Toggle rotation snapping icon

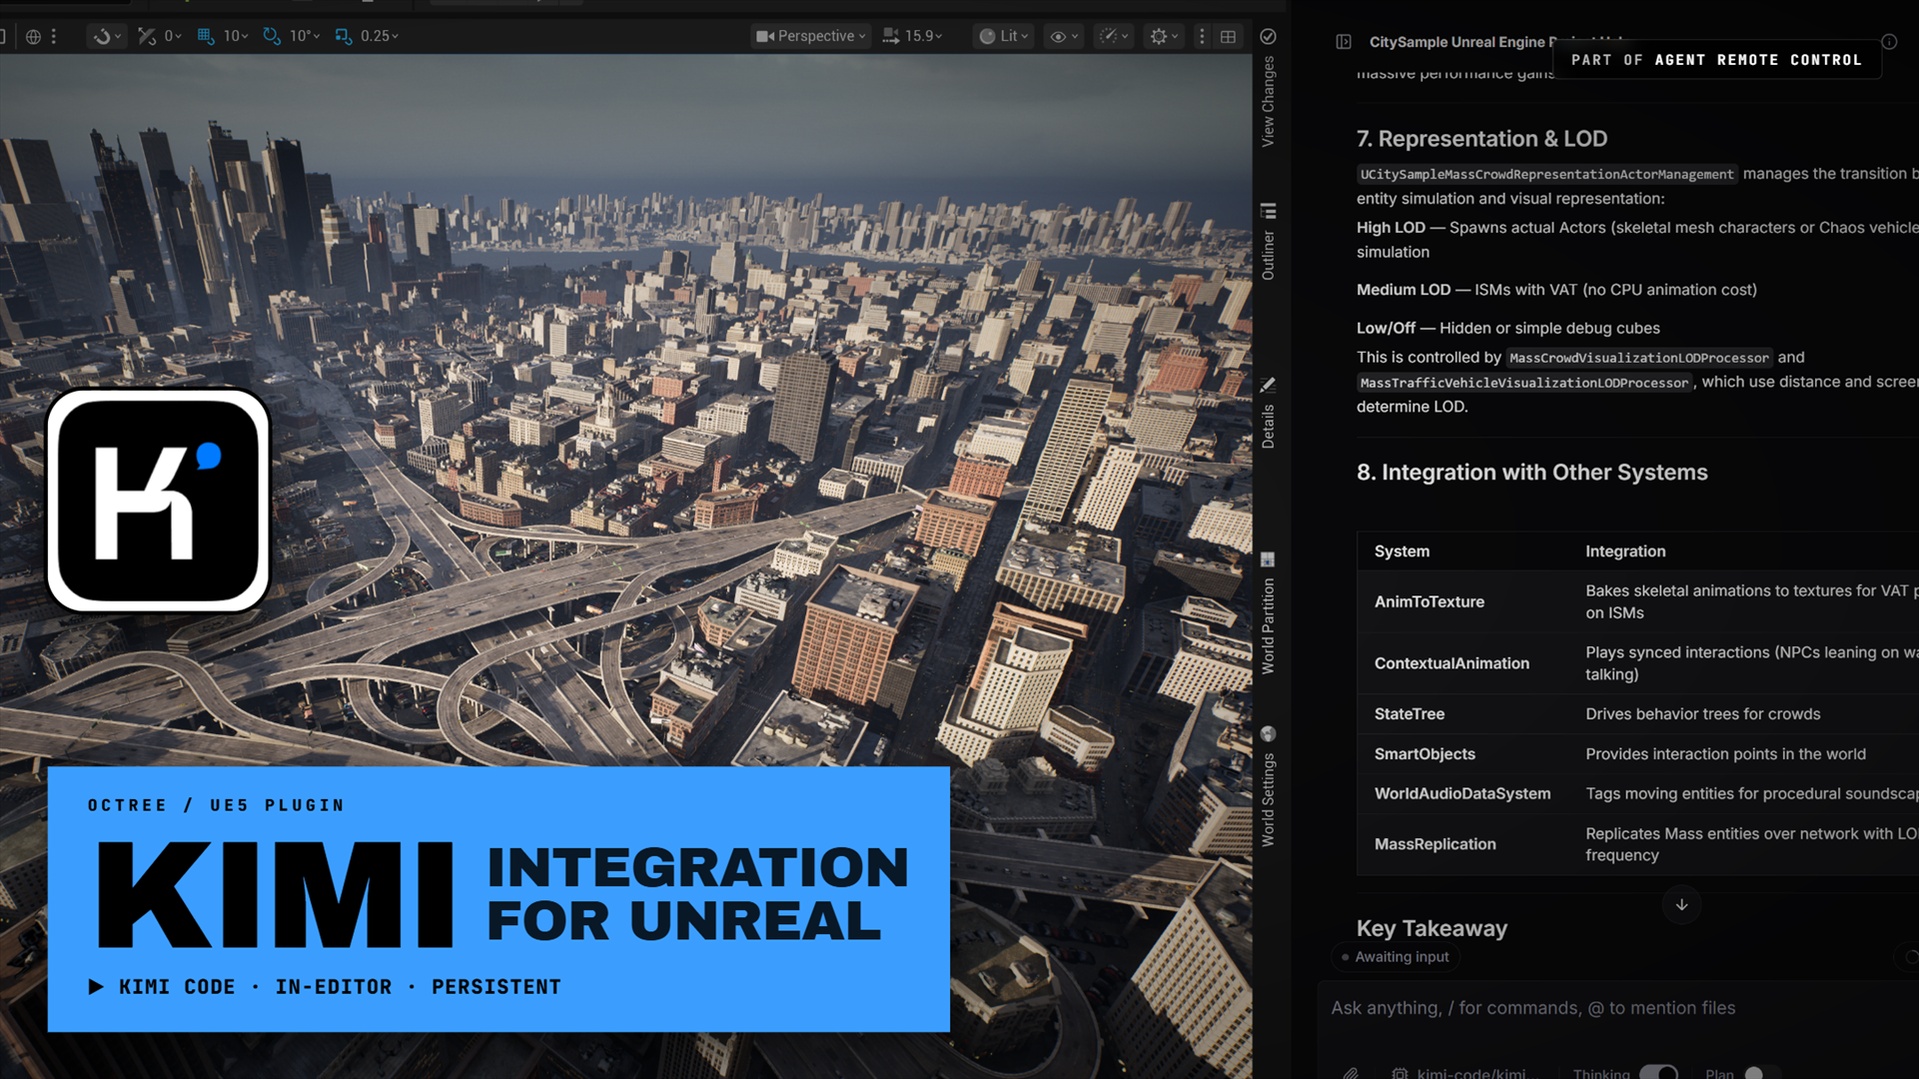click(272, 36)
